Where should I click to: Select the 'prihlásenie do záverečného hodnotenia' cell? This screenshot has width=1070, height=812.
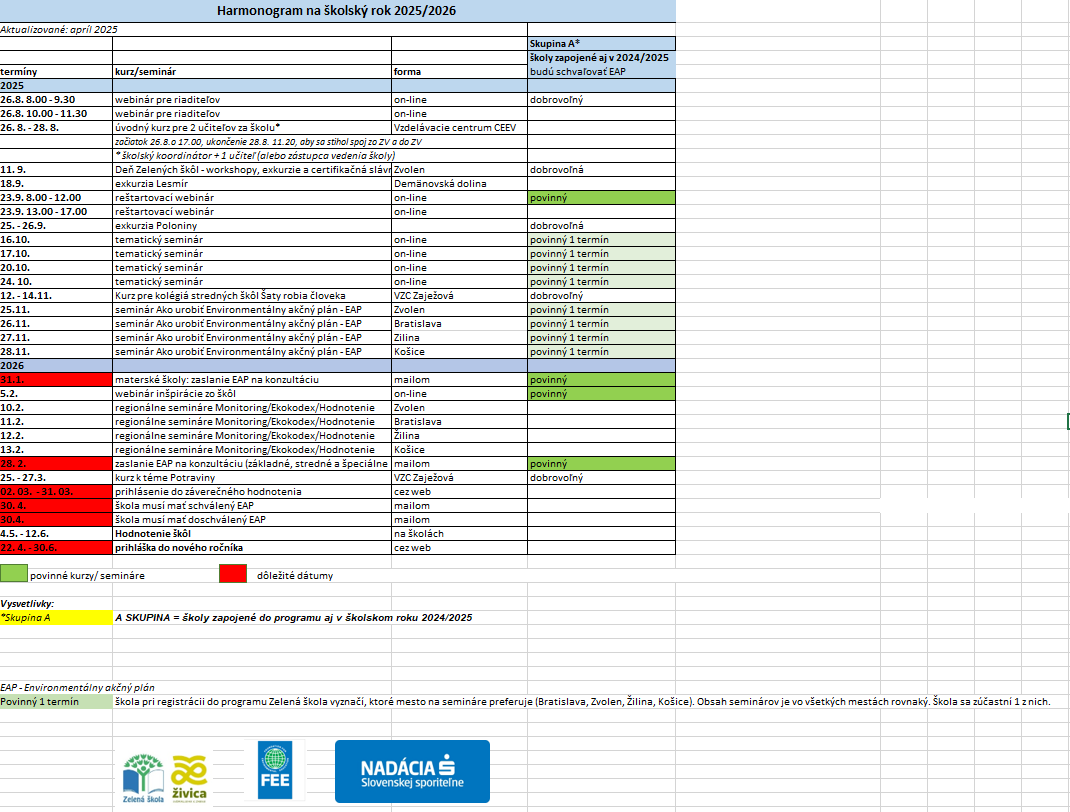click(x=252, y=491)
